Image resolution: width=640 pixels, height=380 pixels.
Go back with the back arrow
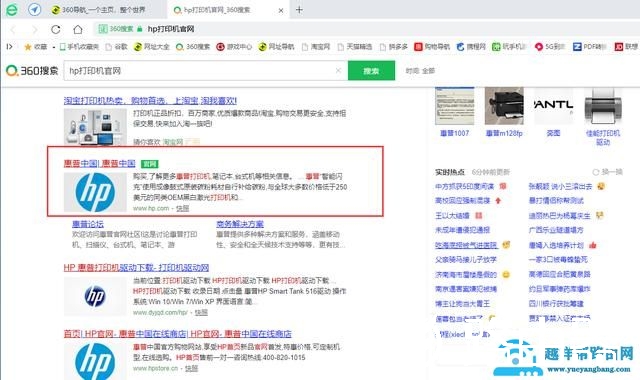pos(13,29)
